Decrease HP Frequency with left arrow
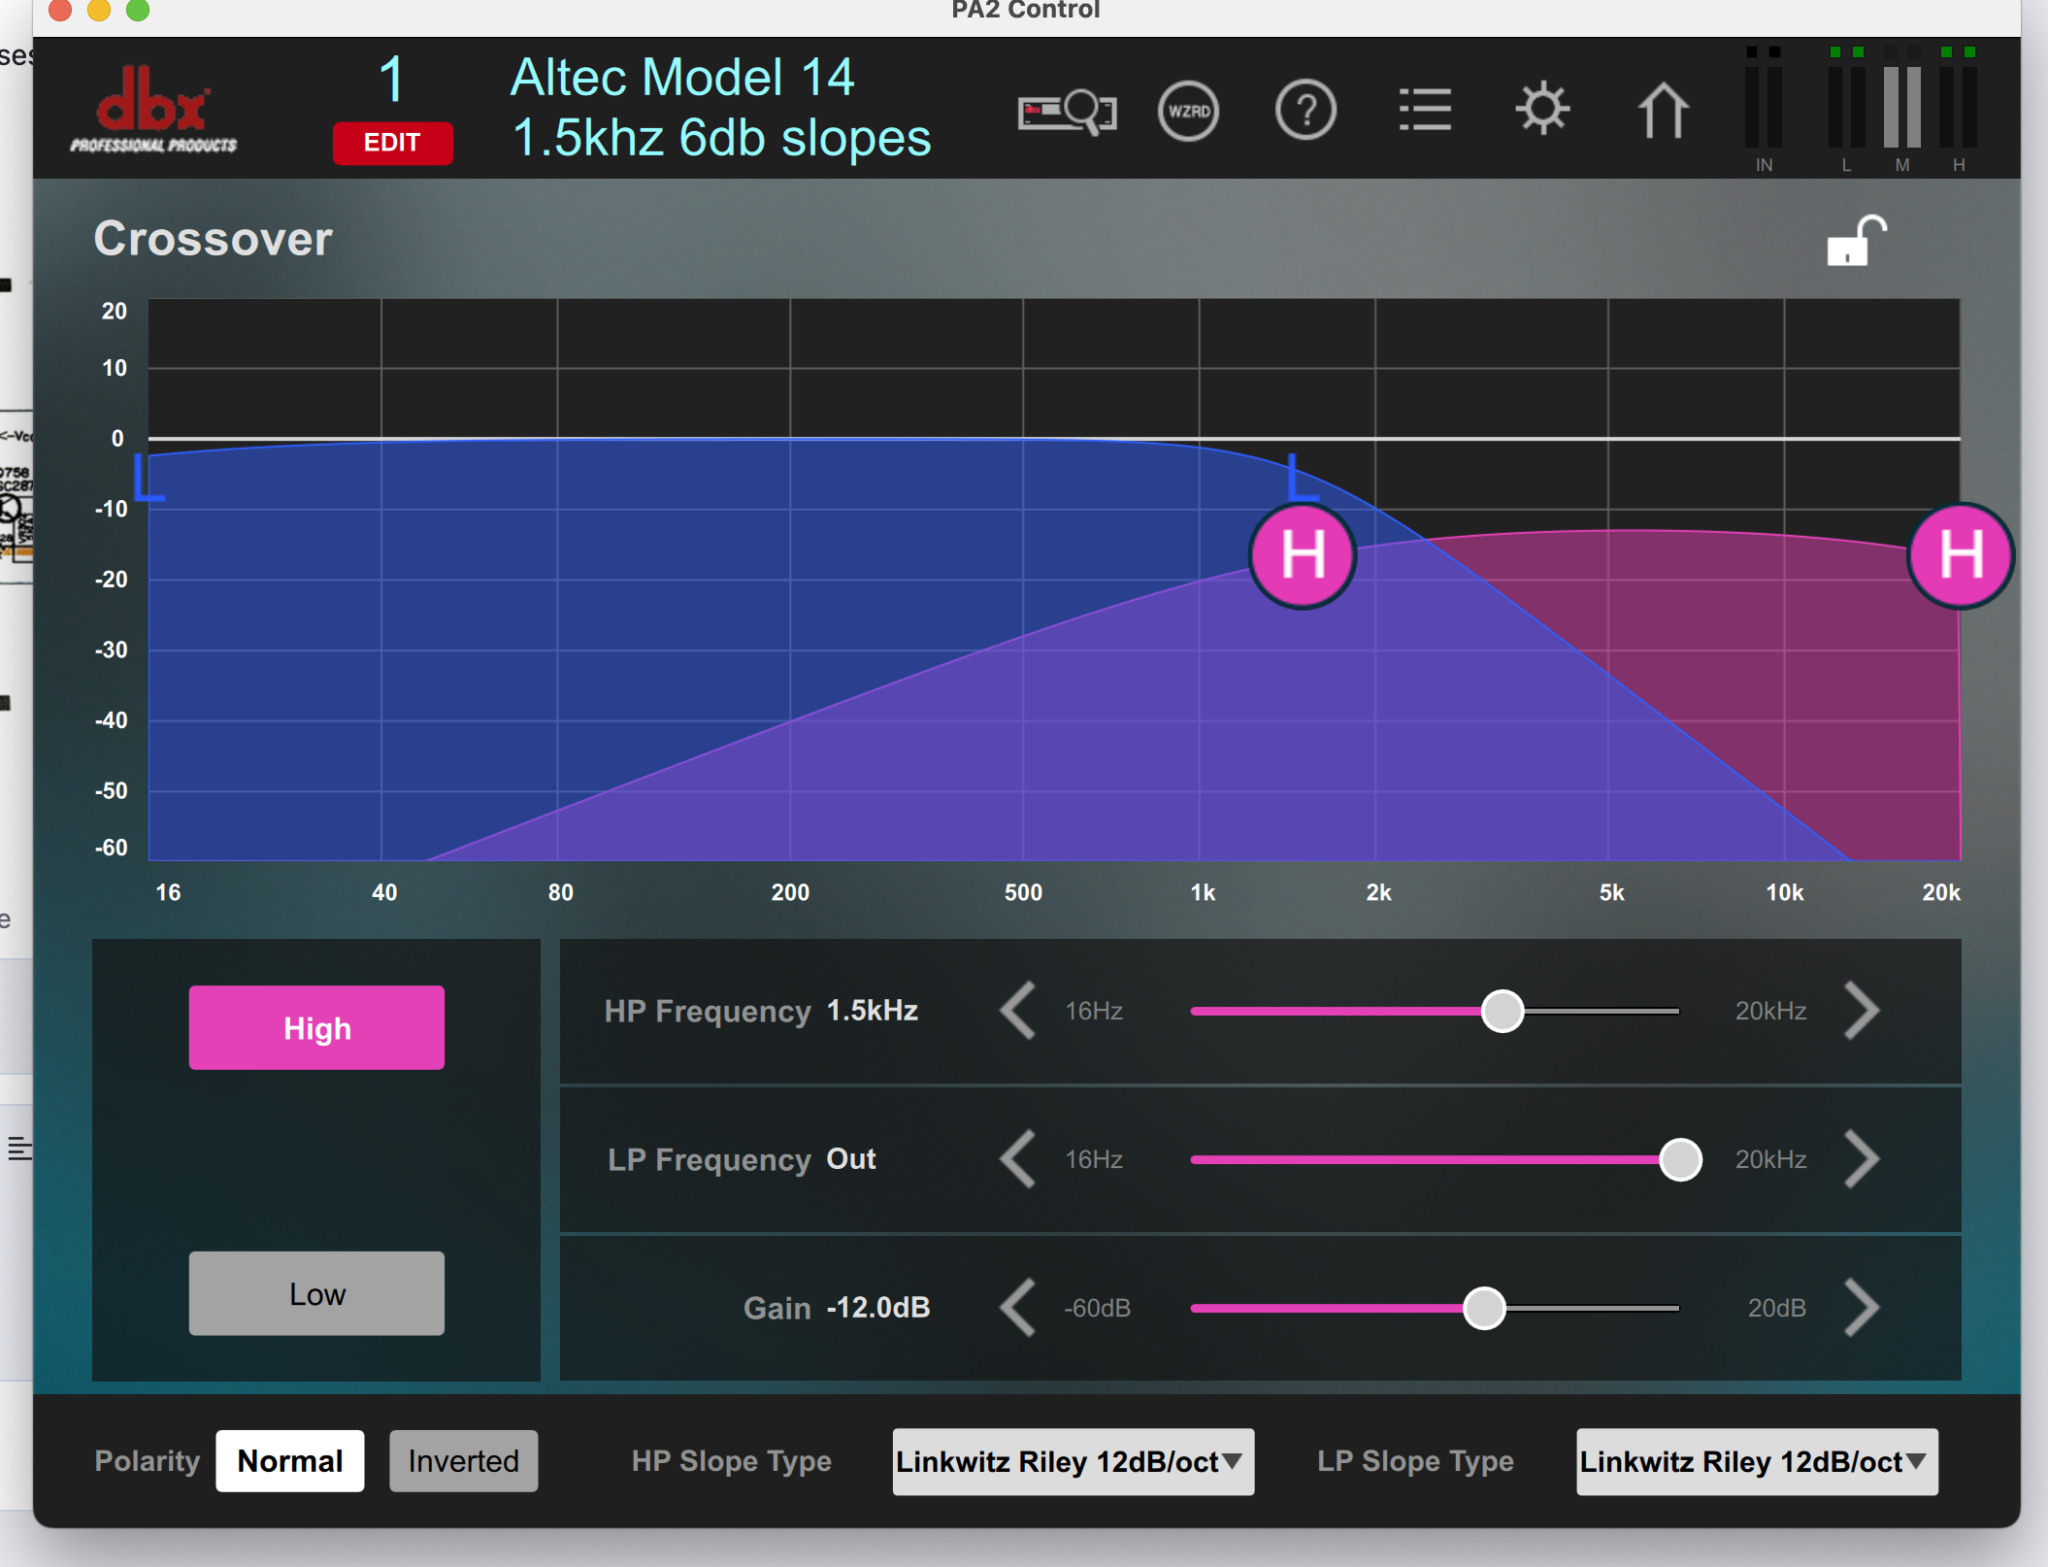The width and height of the screenshot is (2048, 1567). (1018, 1011)
